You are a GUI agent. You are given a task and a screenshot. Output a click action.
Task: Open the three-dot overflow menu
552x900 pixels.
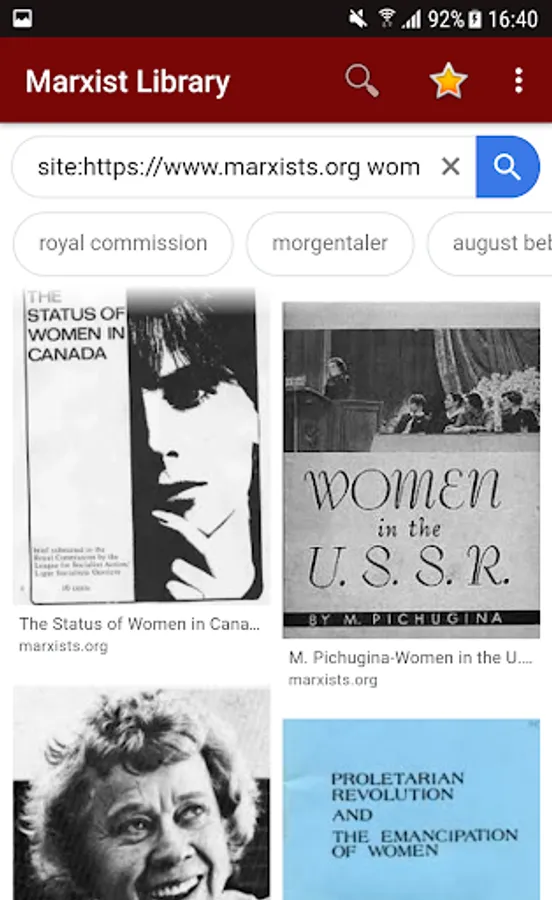point(519,81)
